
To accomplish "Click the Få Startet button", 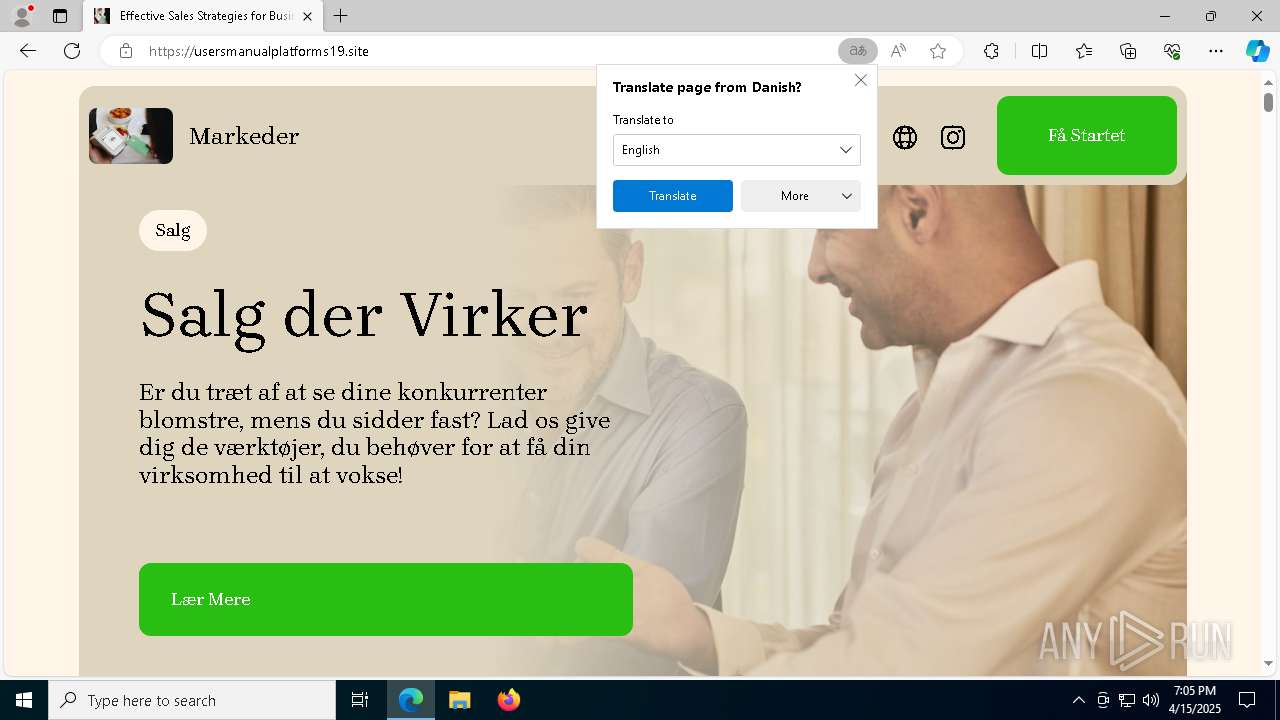I will point(1087,135).
